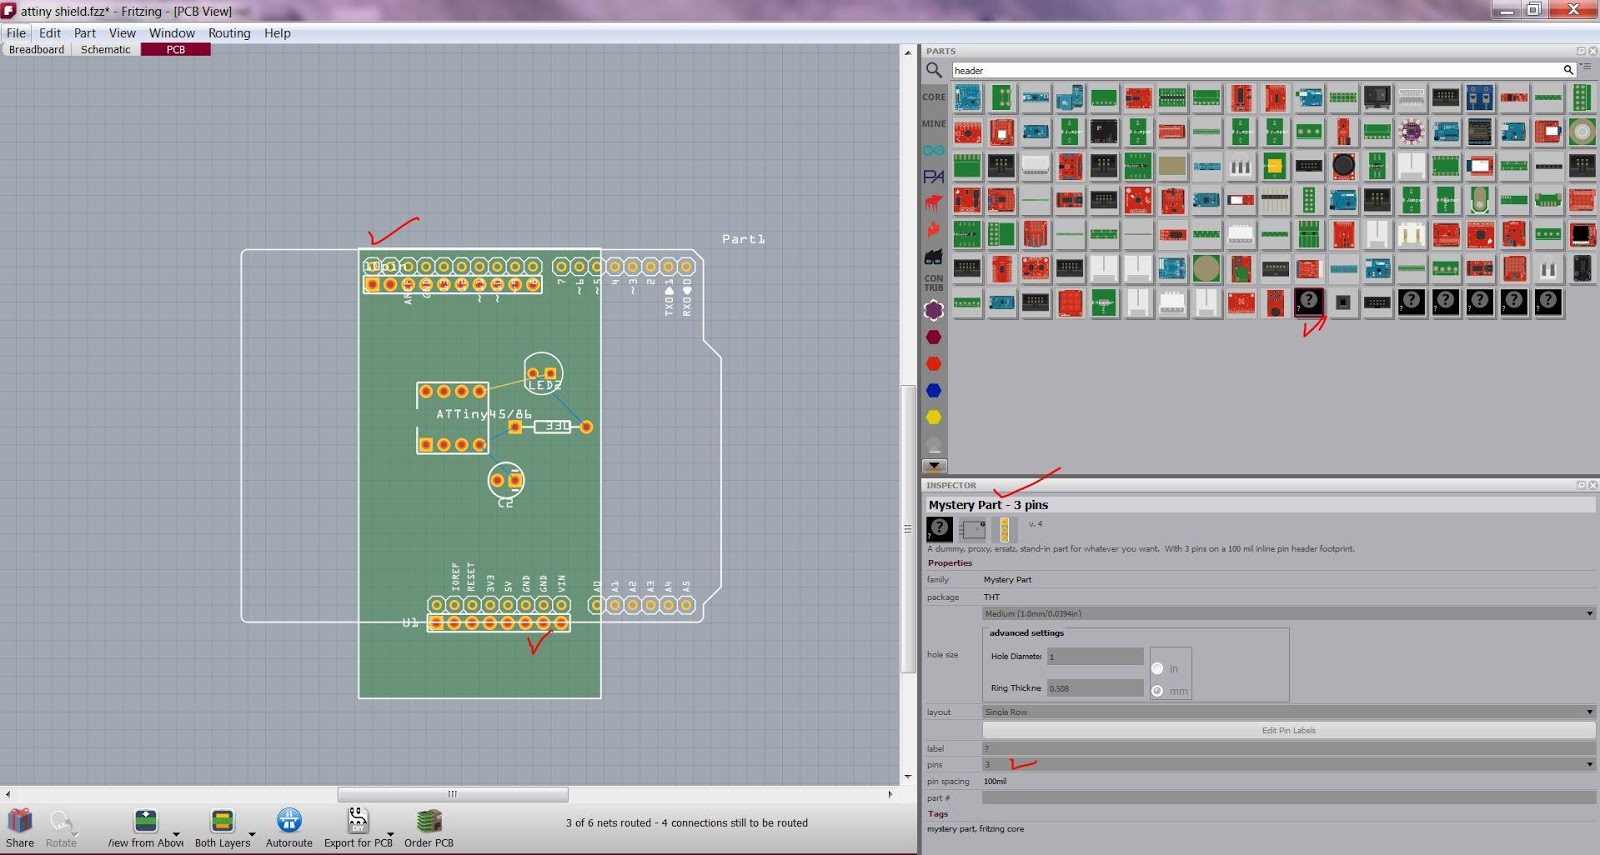Image resolution: width=1600 pixels, height=855 pixels.
Task: Select the black rocker switch part thumbnail
Action: coord(1377,98)
